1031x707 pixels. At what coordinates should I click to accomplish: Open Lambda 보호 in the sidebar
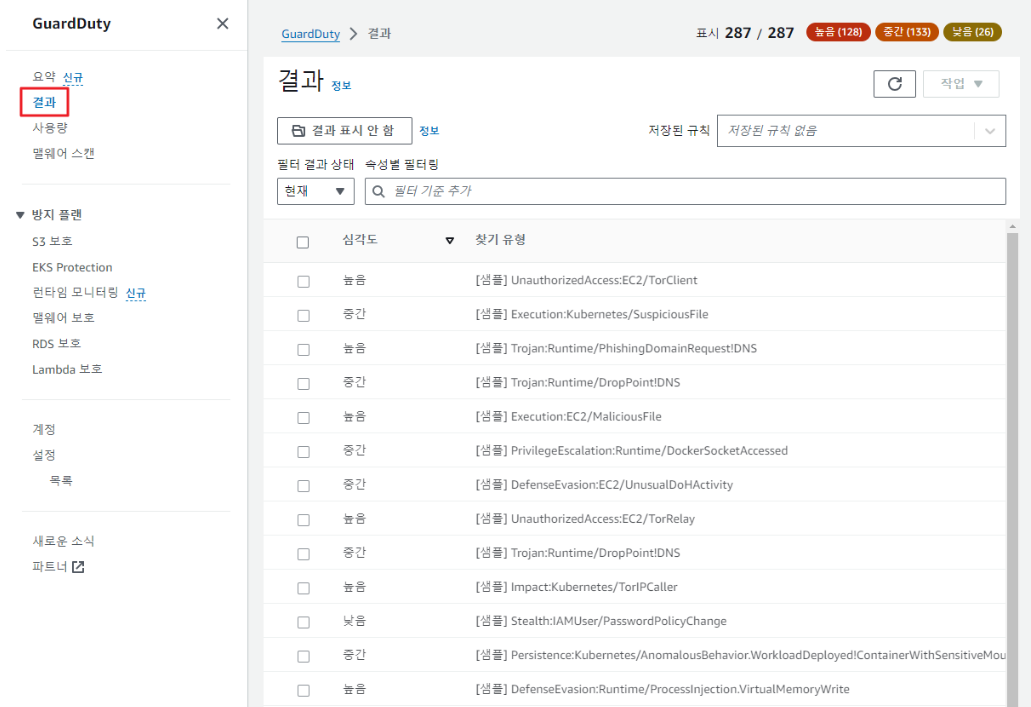67,370
